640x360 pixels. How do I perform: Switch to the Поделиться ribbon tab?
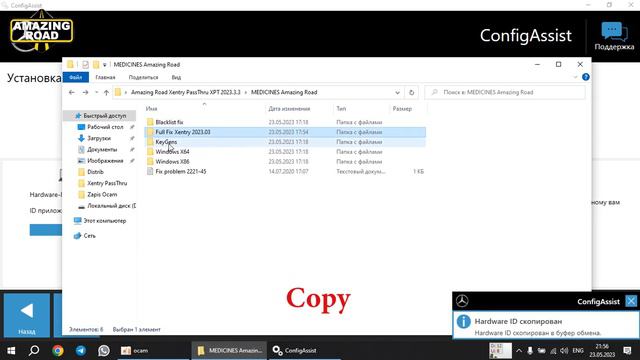[143, 77]
